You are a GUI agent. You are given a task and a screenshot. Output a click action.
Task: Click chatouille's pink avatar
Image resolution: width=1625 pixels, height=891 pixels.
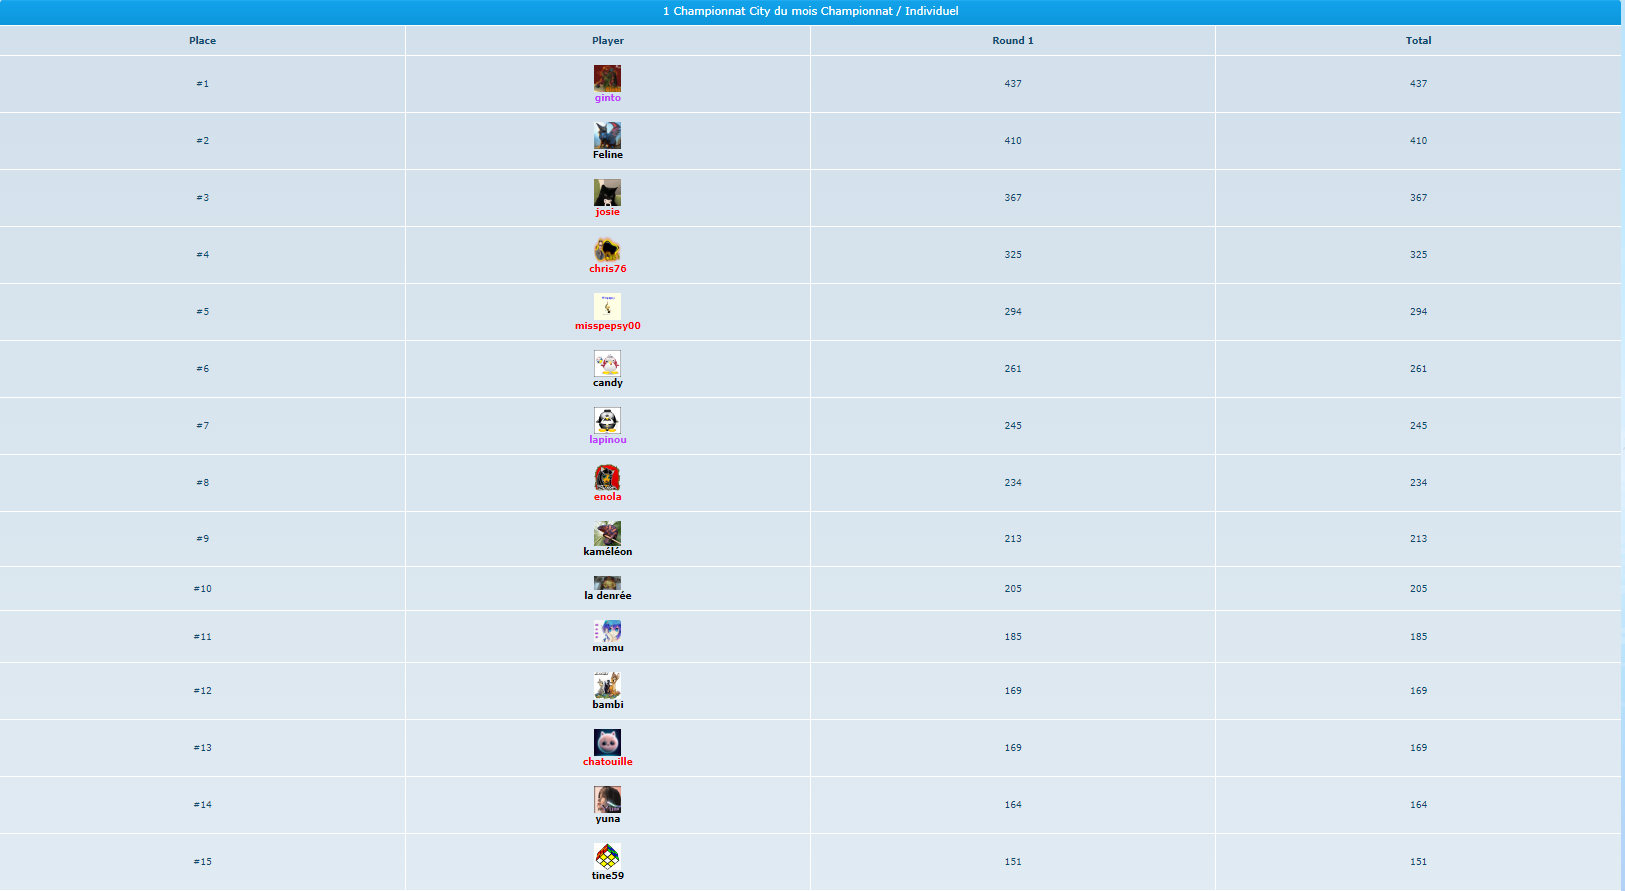pos(607,742)
